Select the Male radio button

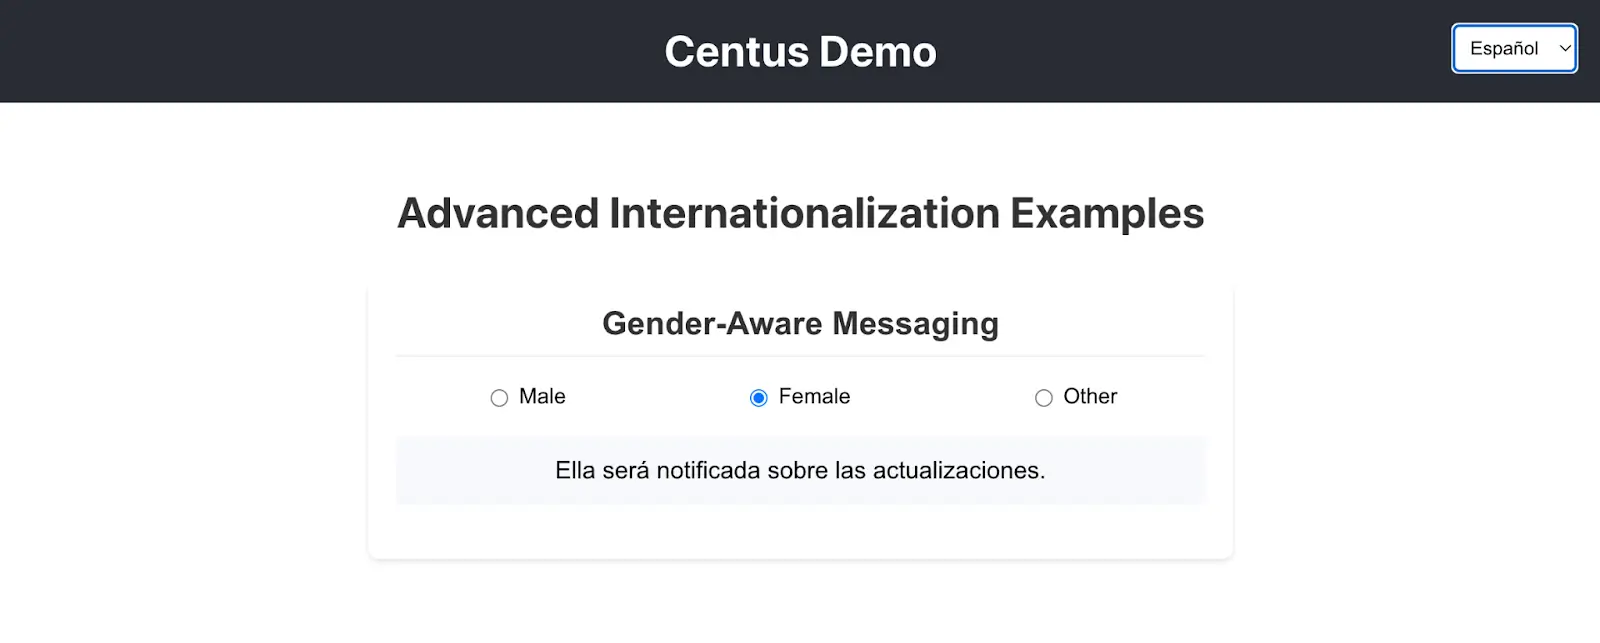pos(499,398)
